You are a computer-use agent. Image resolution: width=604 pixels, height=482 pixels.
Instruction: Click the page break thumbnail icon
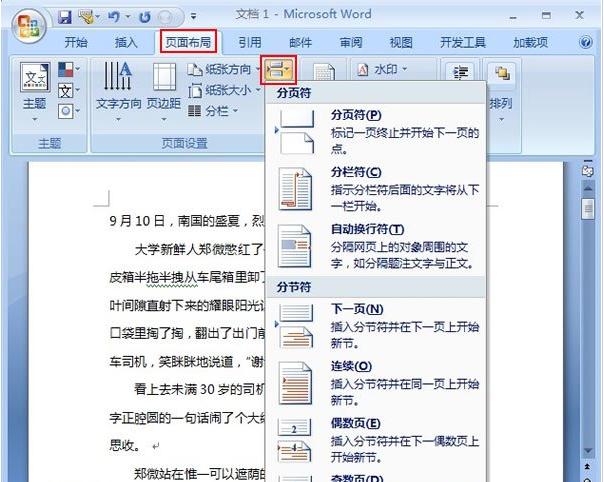tap(296, 132)
